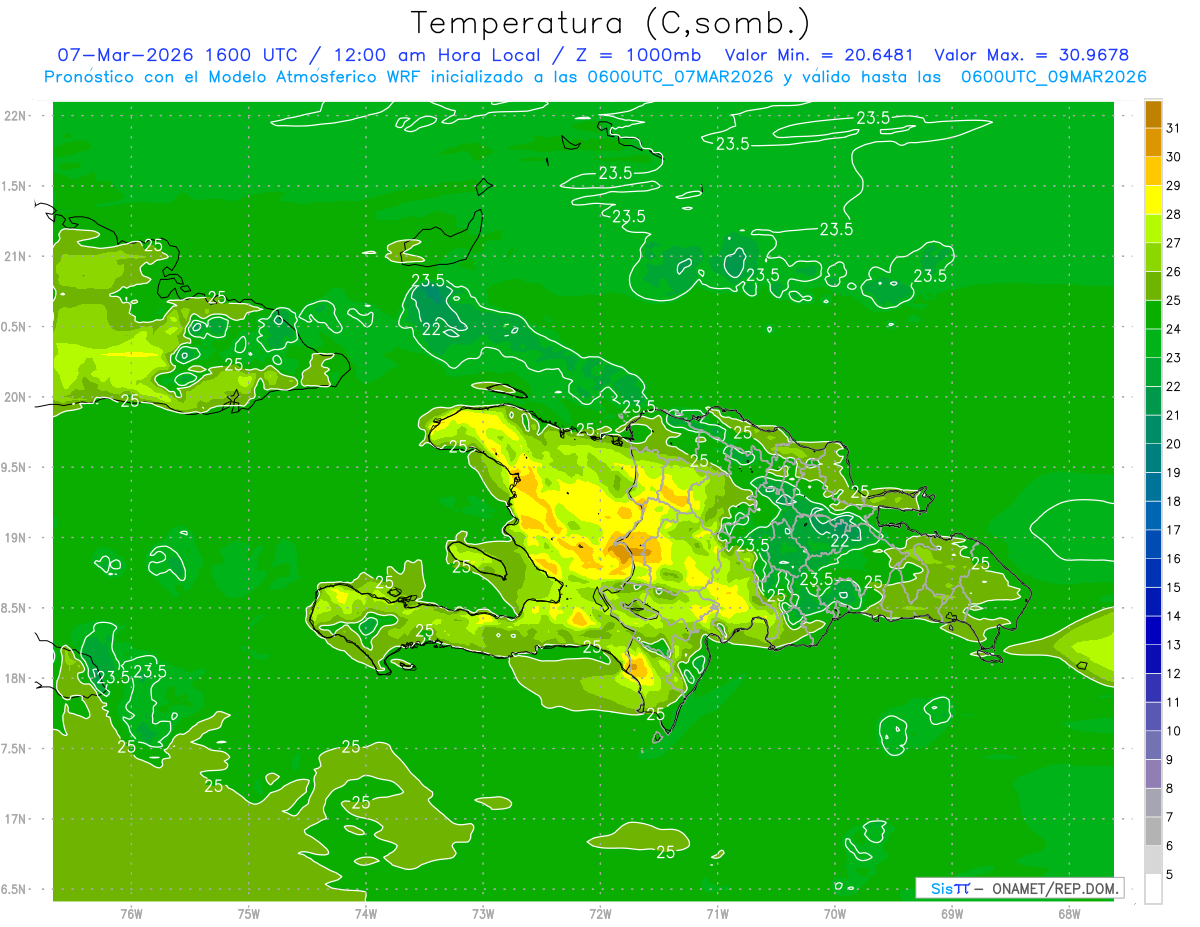
Task: Click colorbar label '11'
Action: [x=1174, y=702]
